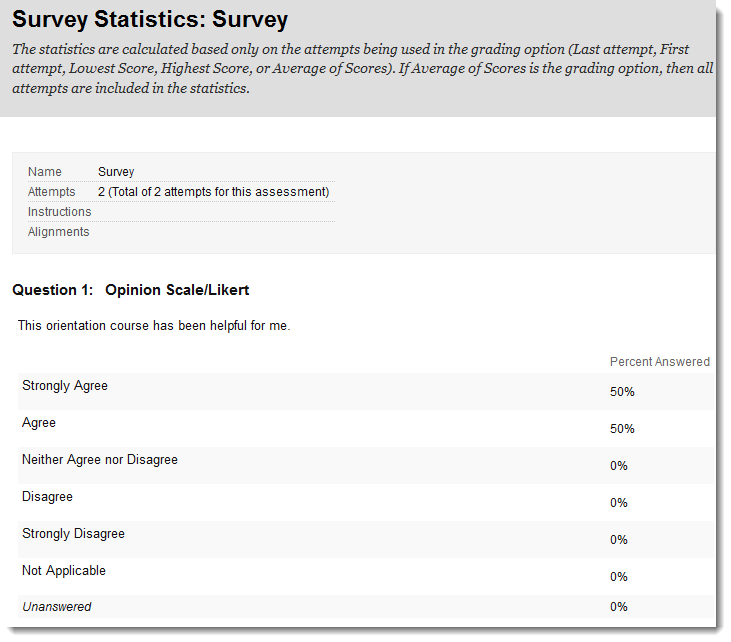The height and width of the screenshot is (642, 731).
Task: Select the Neither Agree nor Disagree row
Action: tap(100, 460)
